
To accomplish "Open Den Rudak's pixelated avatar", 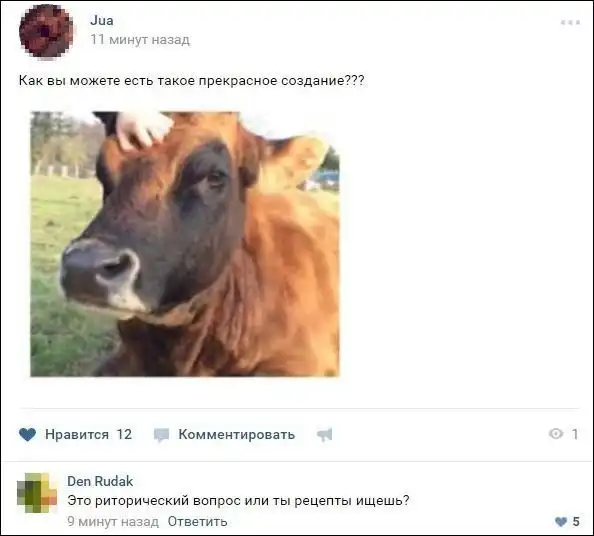I will [x=37, y=493].
